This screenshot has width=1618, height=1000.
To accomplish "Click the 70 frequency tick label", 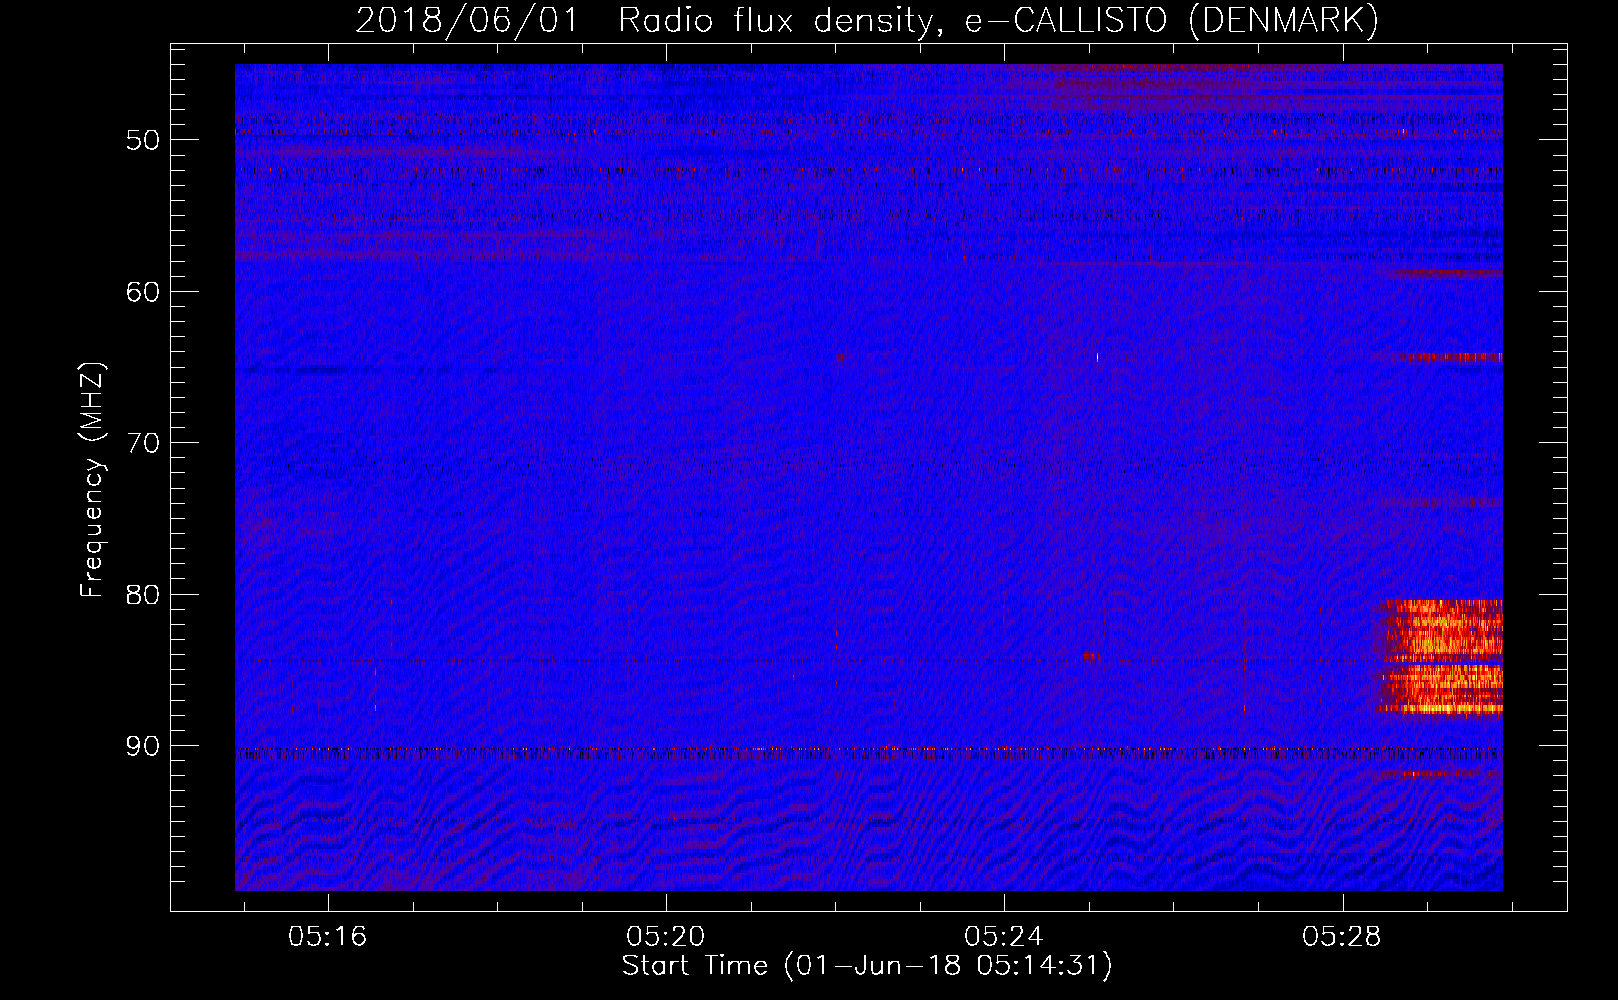I will pyautogui.click(x=143, y=443).
